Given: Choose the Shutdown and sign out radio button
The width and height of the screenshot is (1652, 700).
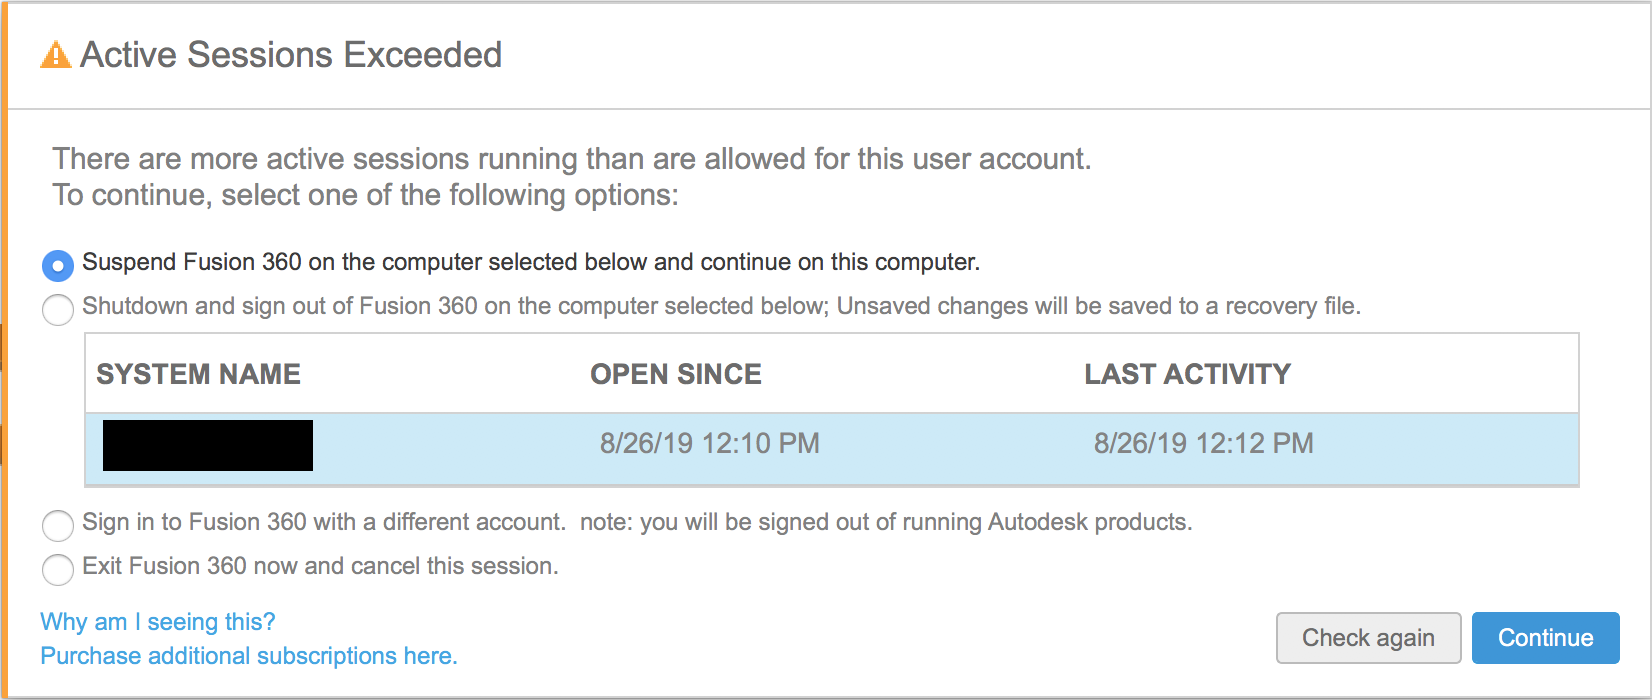Looking at the screenshot, I should coord(58,310).
